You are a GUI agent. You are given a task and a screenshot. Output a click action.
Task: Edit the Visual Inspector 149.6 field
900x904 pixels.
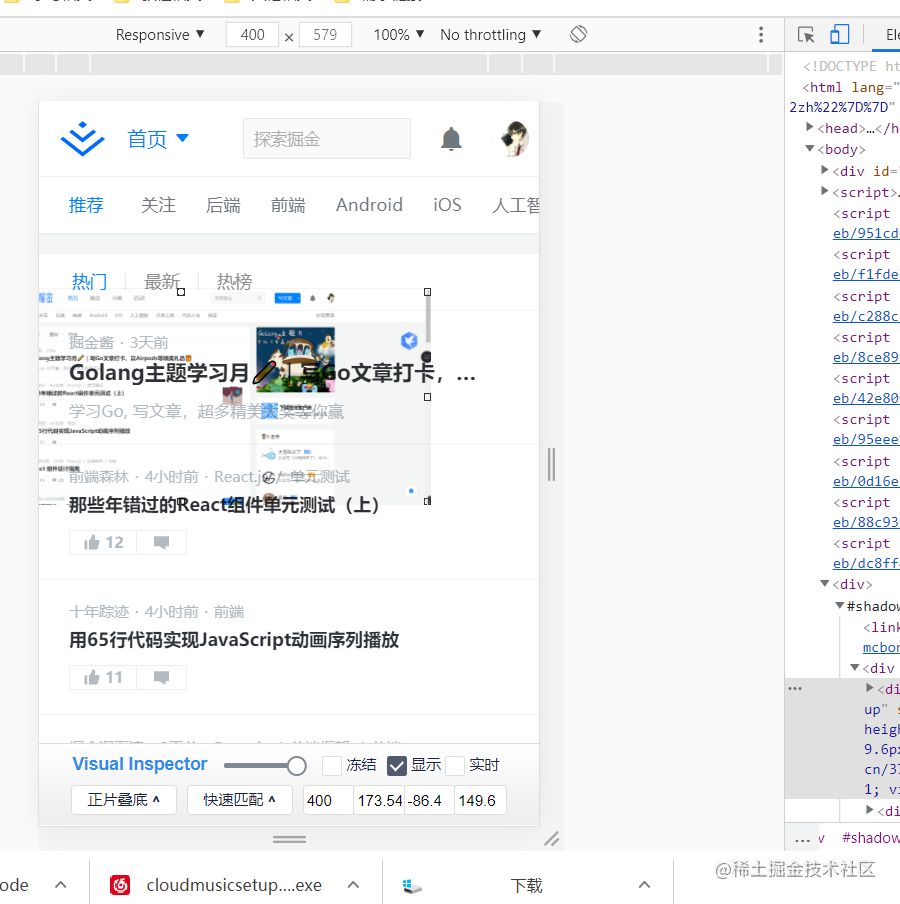[x=480, y=800]
